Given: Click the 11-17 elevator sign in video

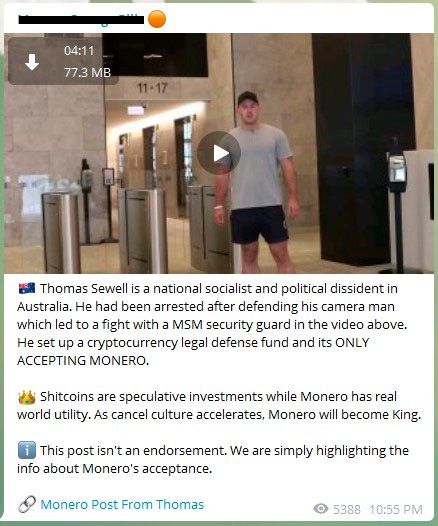Looking at the screenshot, I should tap(152, 88).
